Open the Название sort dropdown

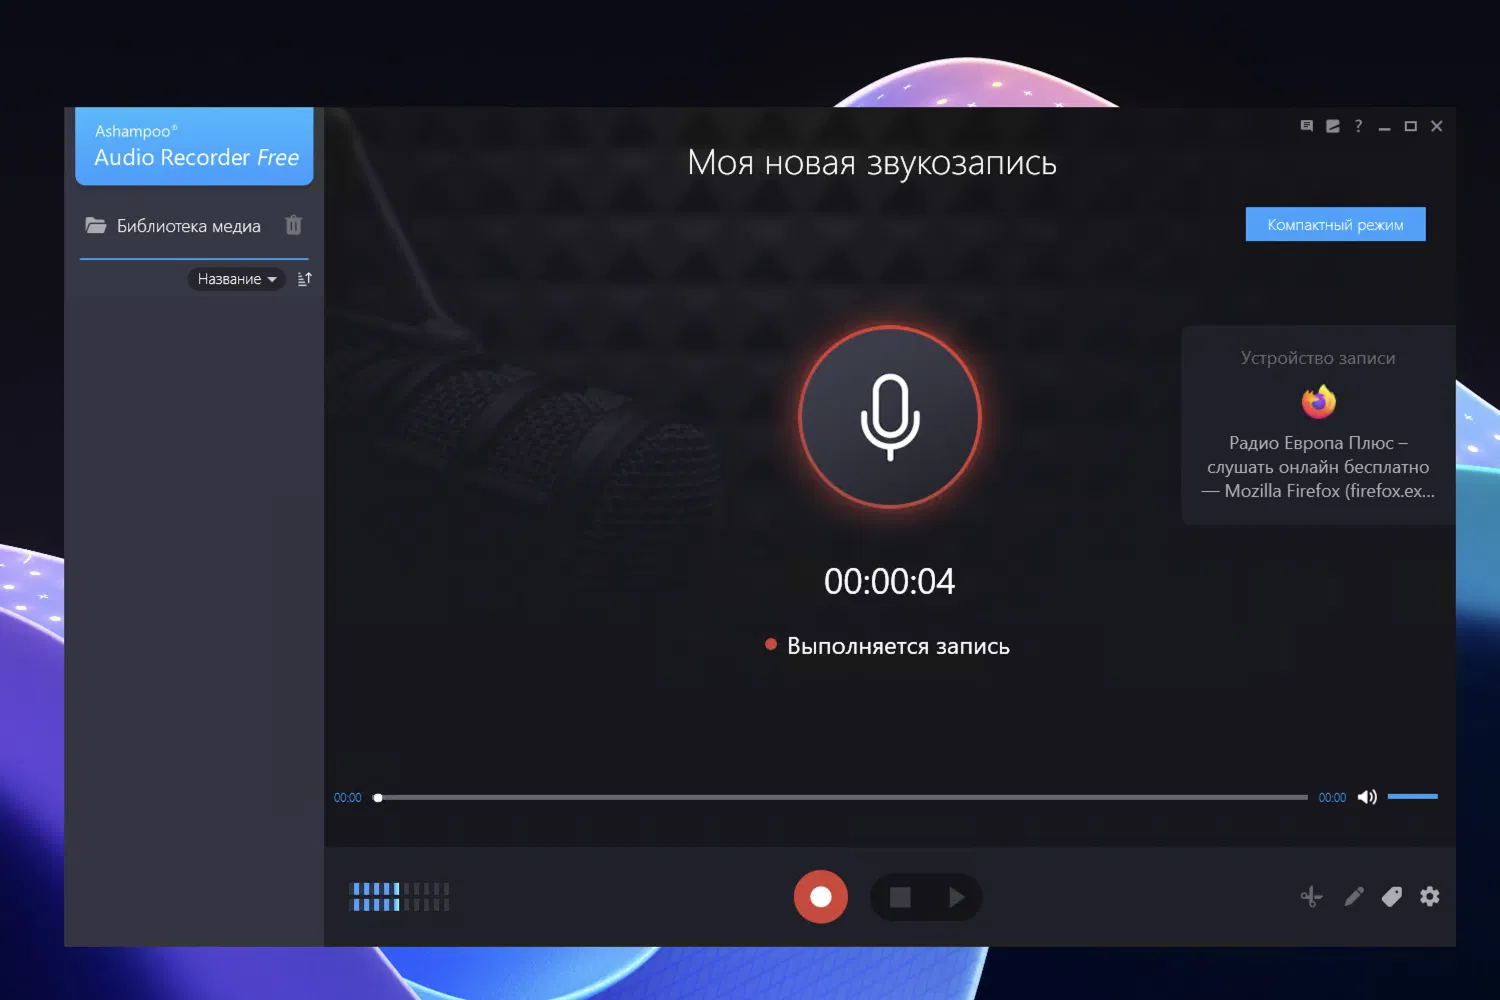click(x=236, y=279)
